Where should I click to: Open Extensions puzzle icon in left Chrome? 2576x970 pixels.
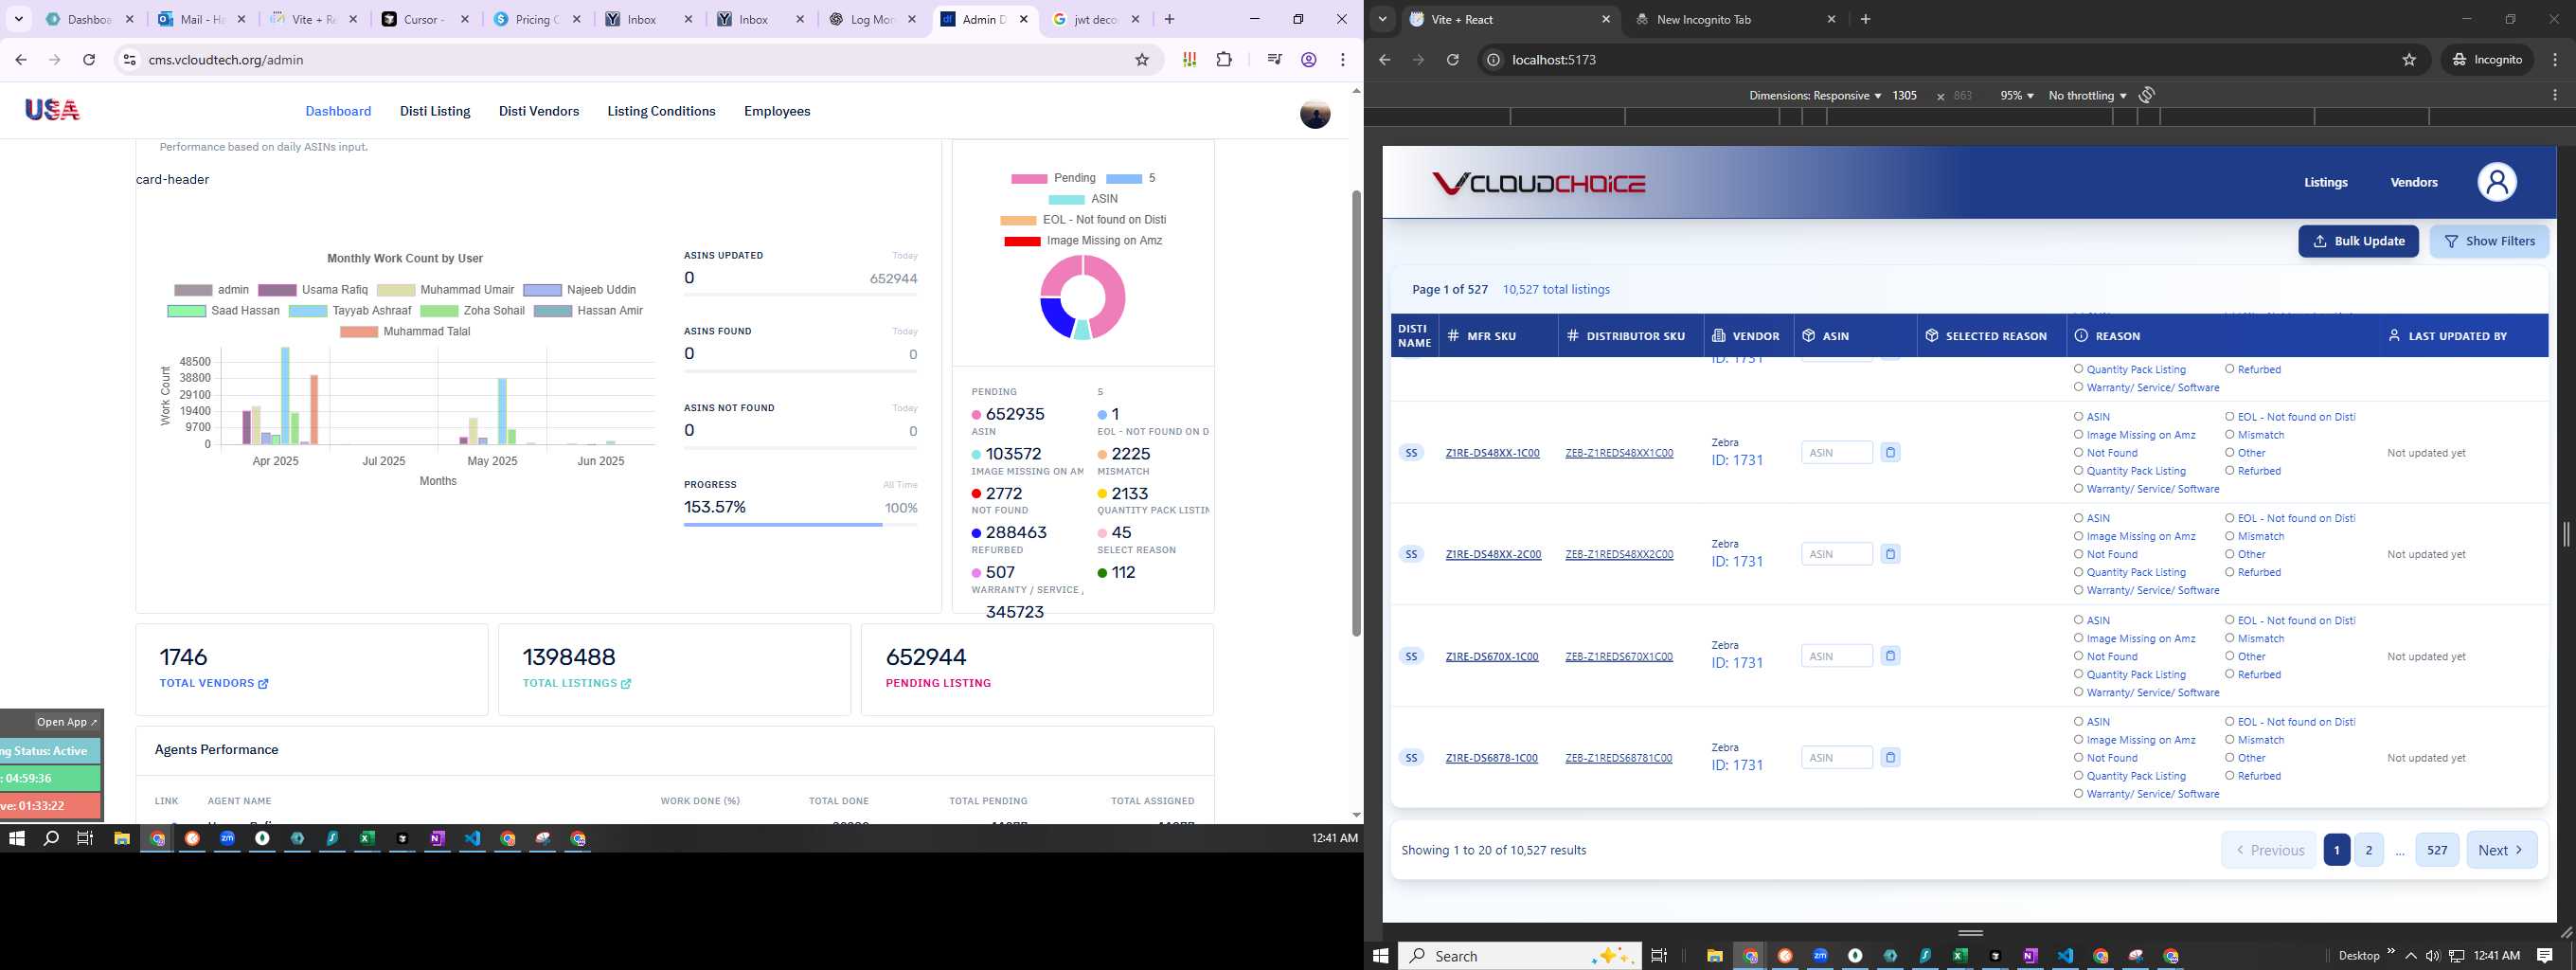1224,60
